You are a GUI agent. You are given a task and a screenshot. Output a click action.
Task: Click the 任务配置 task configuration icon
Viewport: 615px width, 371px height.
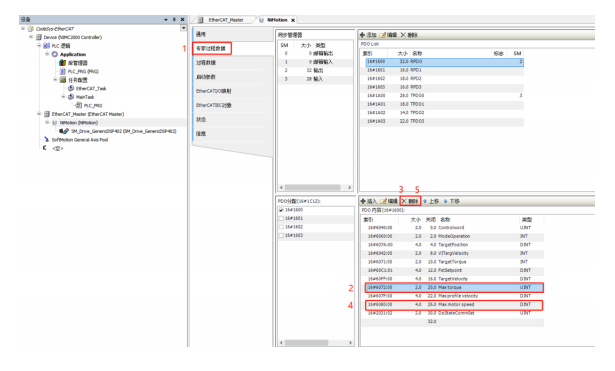pyautogui.click(x=63, y=80)
